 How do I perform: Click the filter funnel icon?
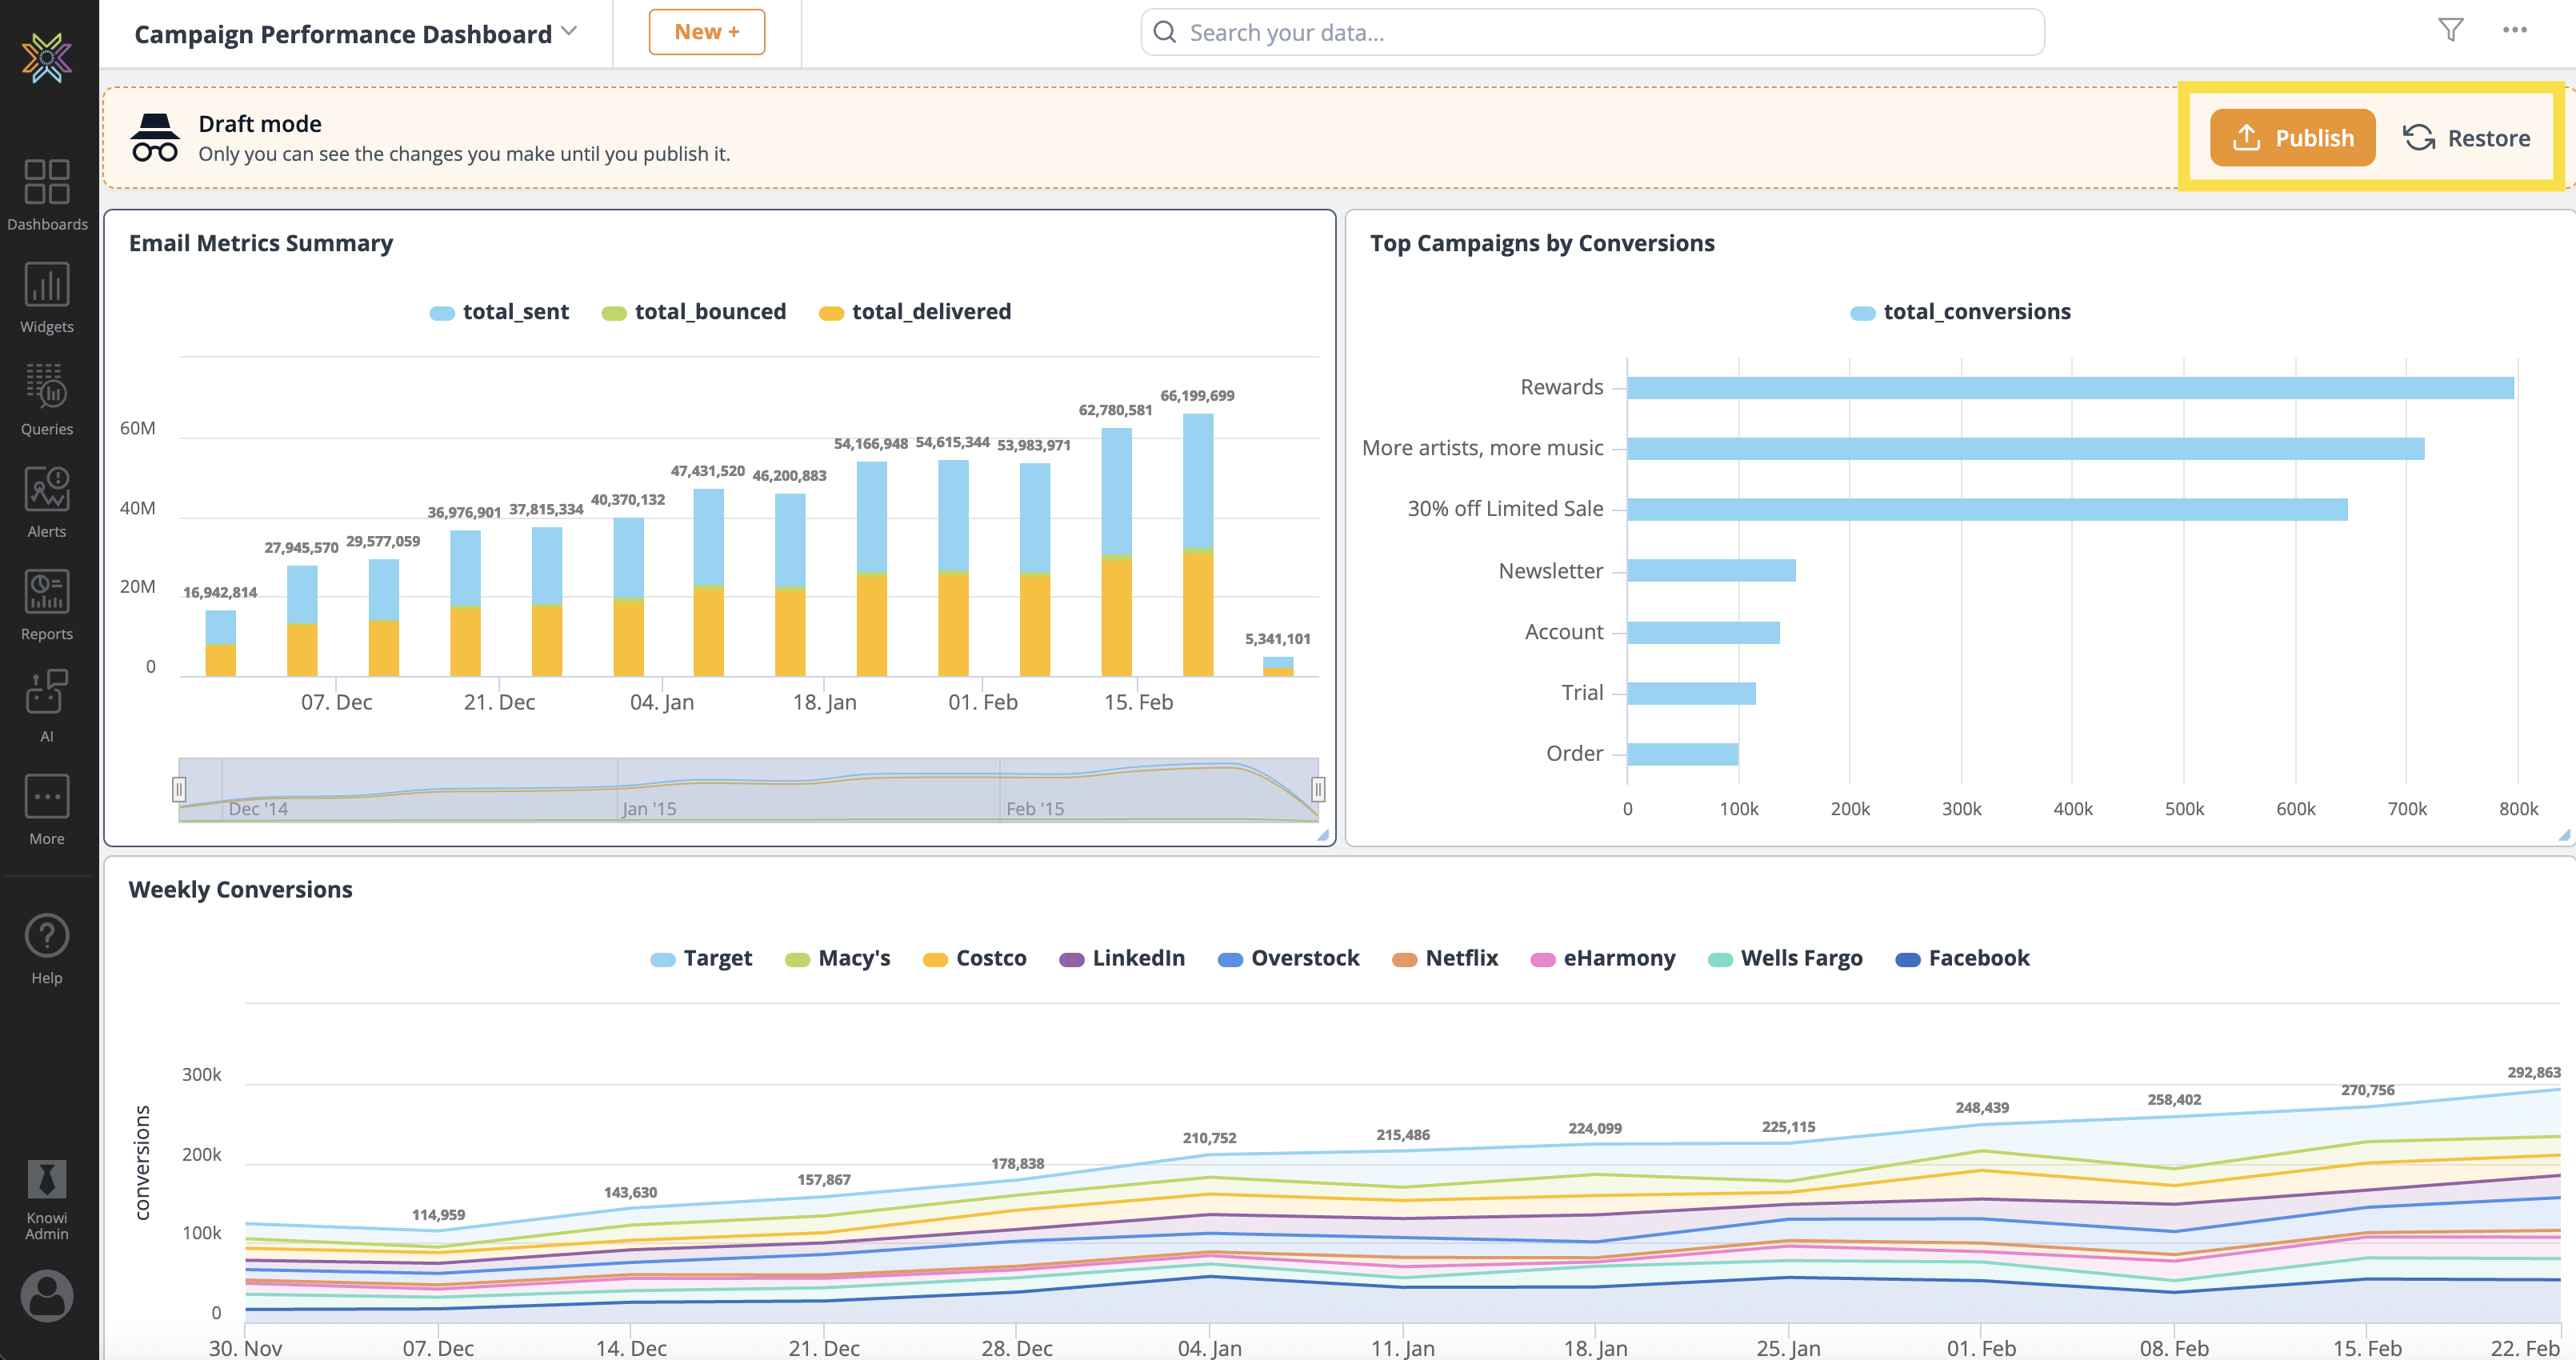tap(2450, 30)
